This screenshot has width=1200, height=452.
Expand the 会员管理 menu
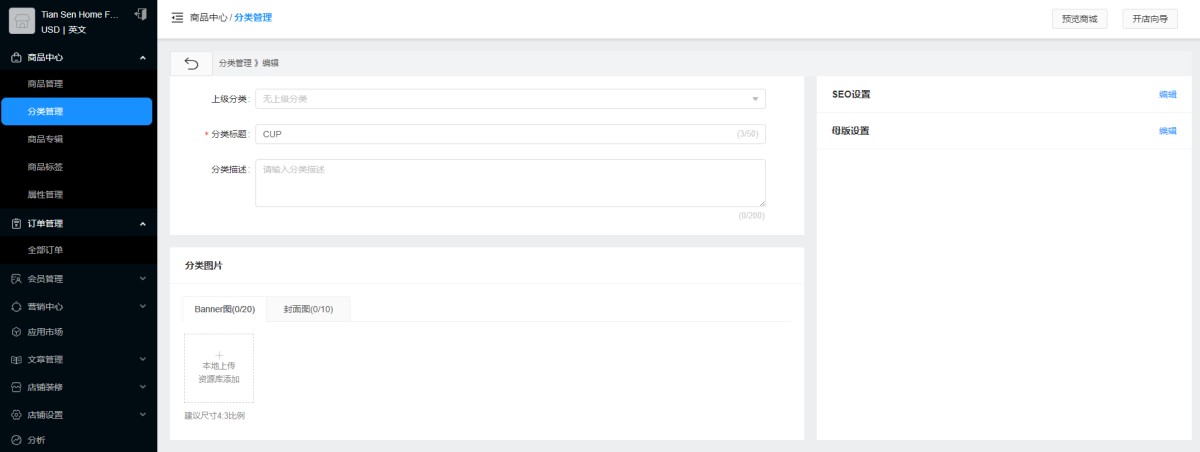tap(142, 279)
